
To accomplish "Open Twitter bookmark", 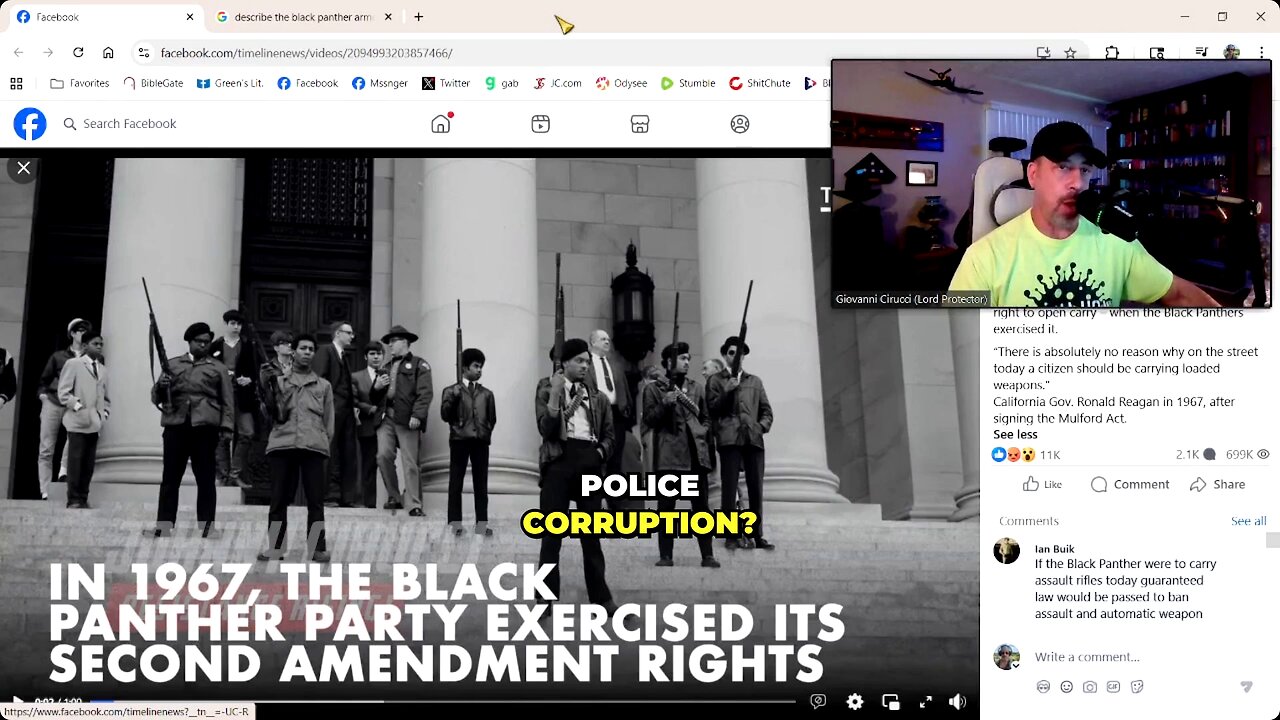I will click(x=445, y=83).
